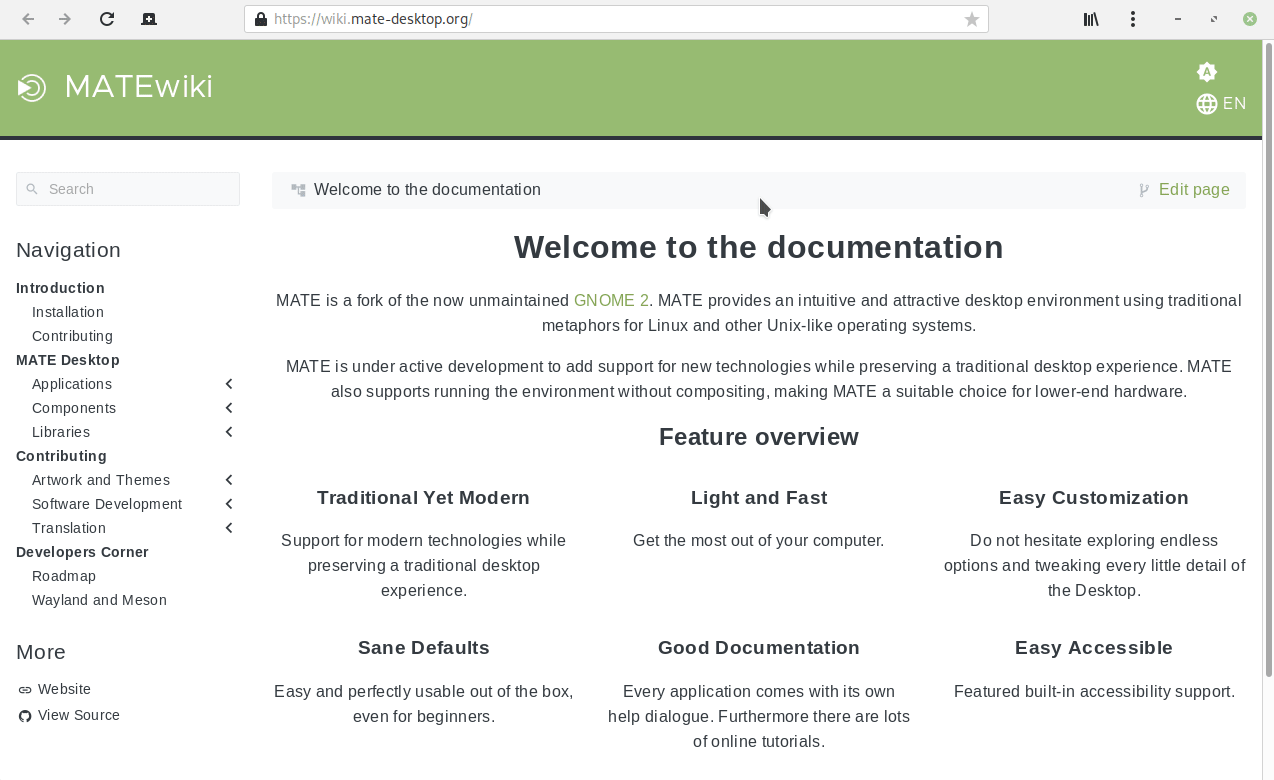The width and height of the screenshot is (1274, 780).
Task: Click the bookmark star in address bar
Action: click(970, 18)
